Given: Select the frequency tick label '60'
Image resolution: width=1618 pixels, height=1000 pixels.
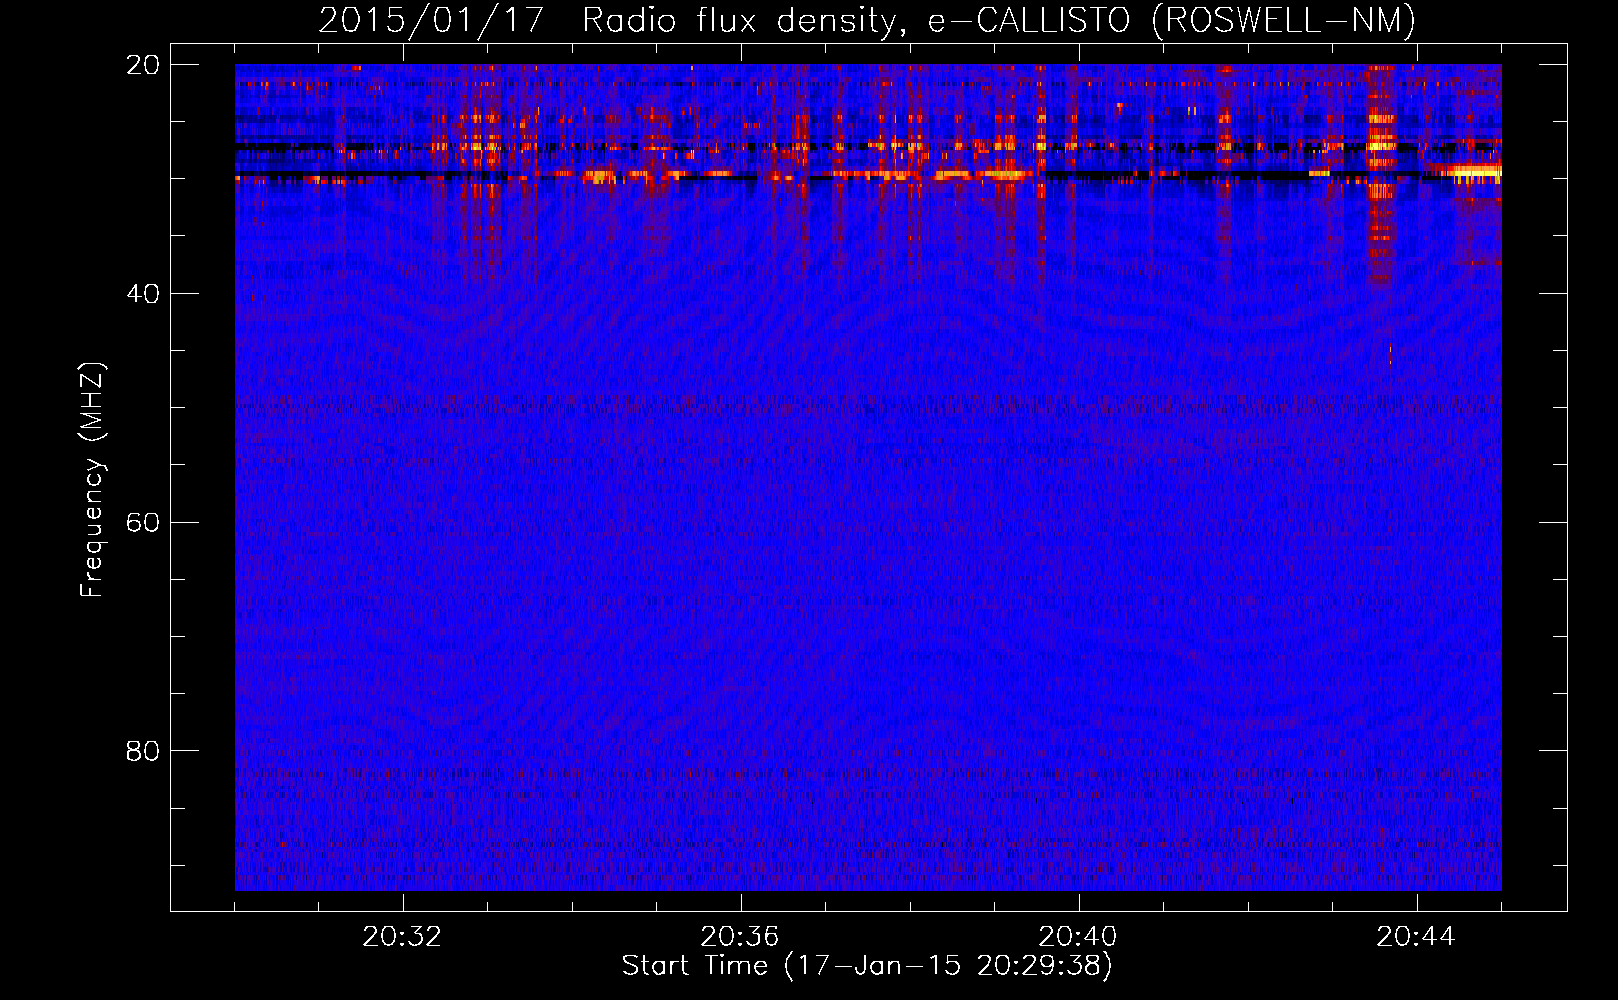Looking at the screenshot, I should tap(143, 523).
